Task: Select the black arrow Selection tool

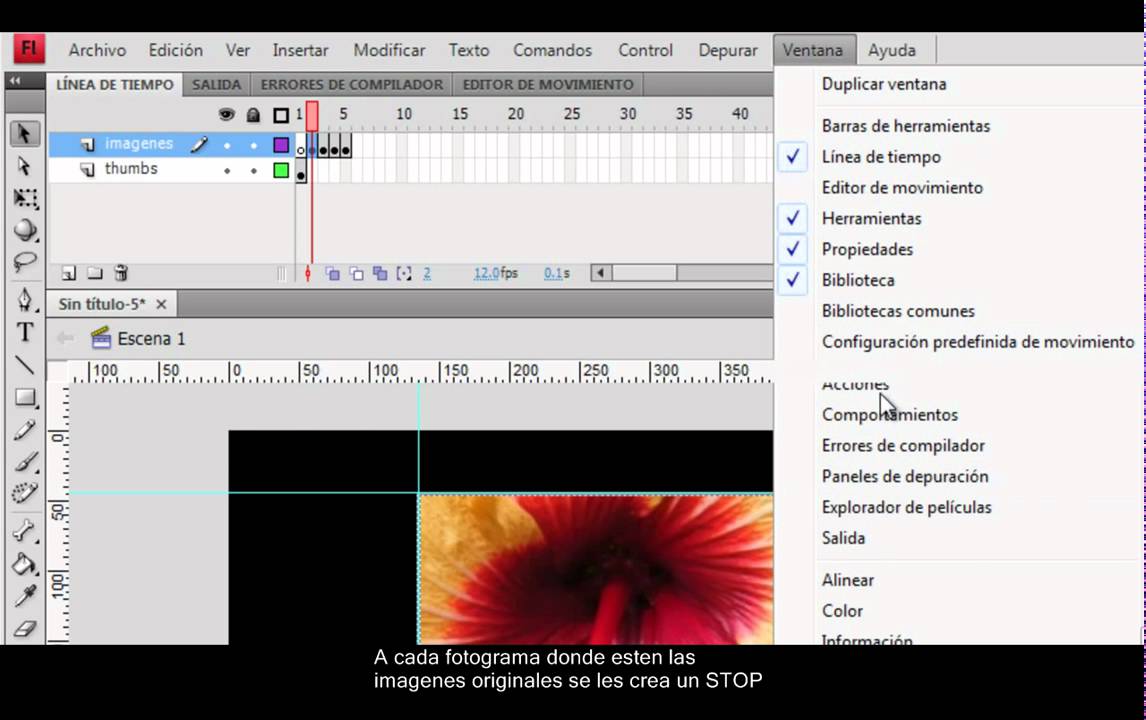Action: [24, 134]
